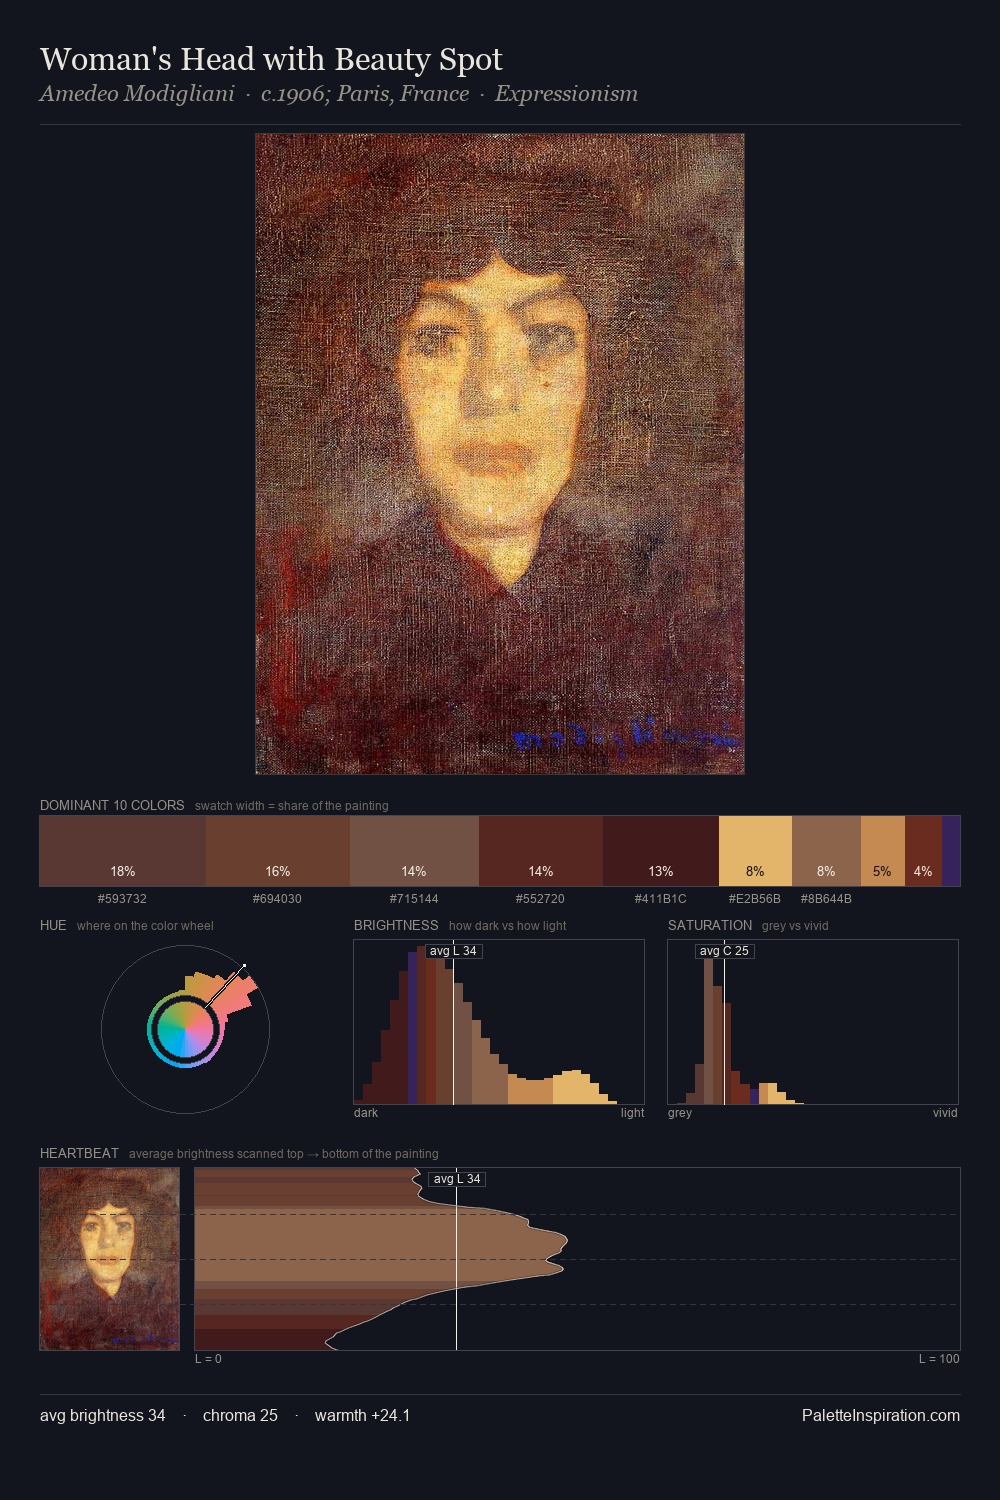The height and width of the screenshot is (1500, 1000).
Task: Click the small painting thumbnail beside Heartbeat chart
Action: coord(110,1259)
